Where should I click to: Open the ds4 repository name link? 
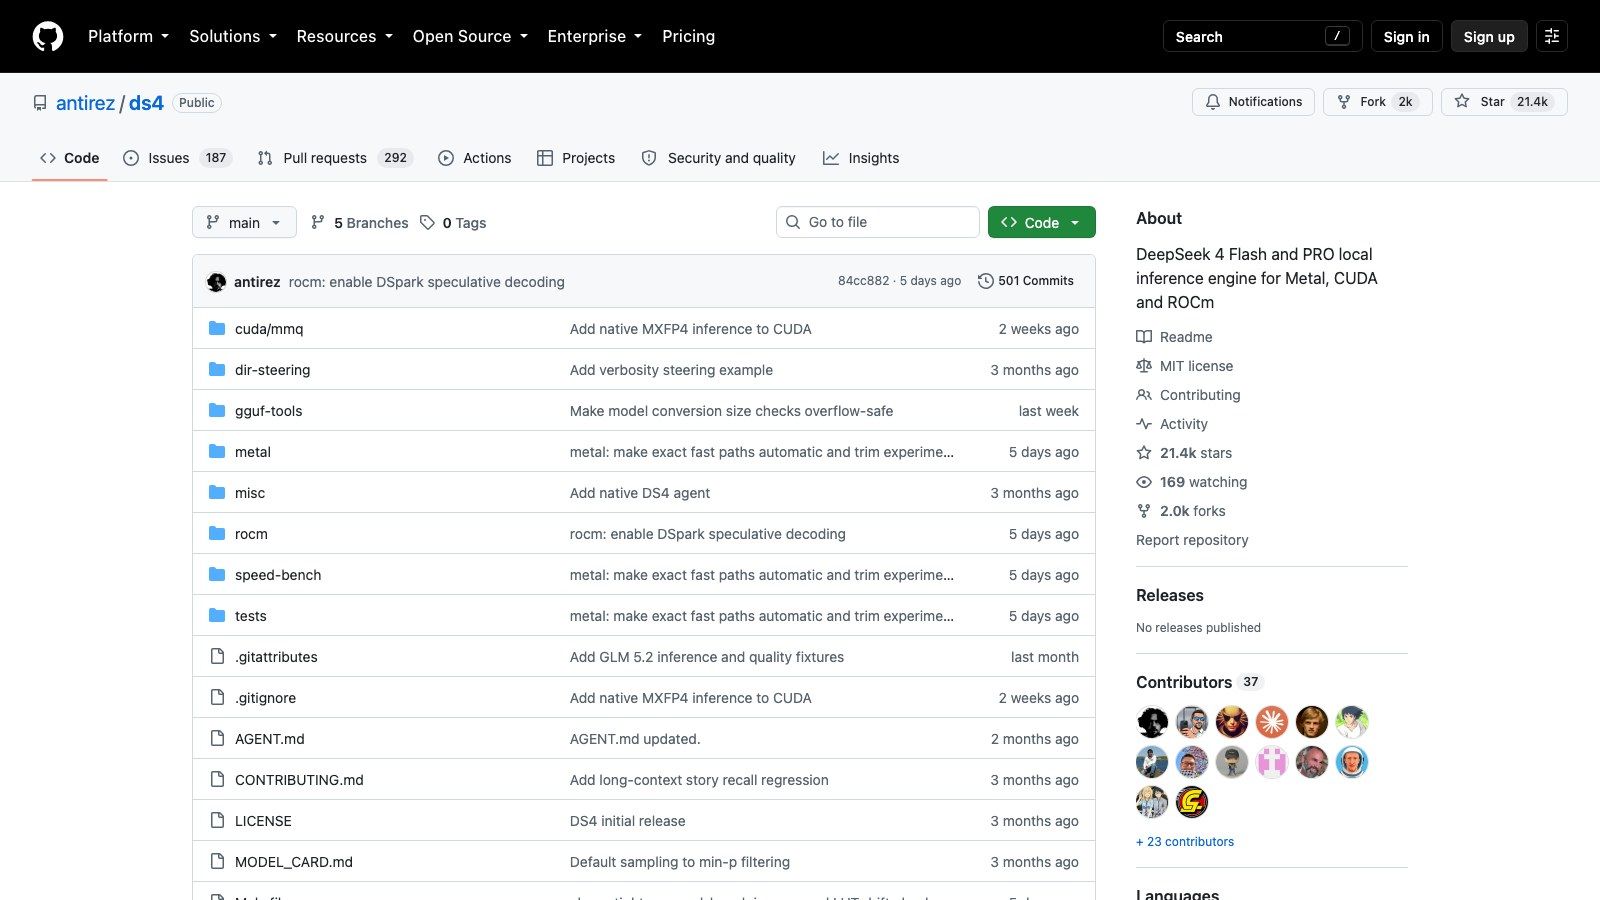click(146, 103)
